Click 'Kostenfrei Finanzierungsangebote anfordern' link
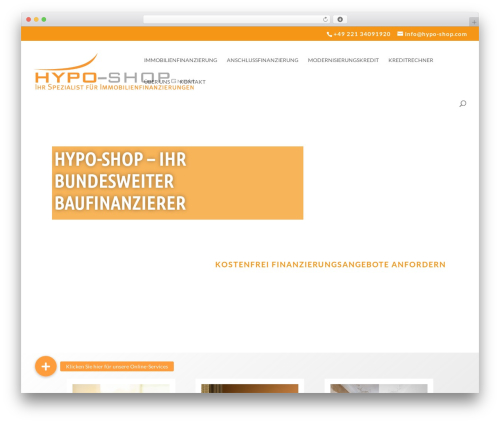Screen dimensions: 500x423 (x=330, y=265)
